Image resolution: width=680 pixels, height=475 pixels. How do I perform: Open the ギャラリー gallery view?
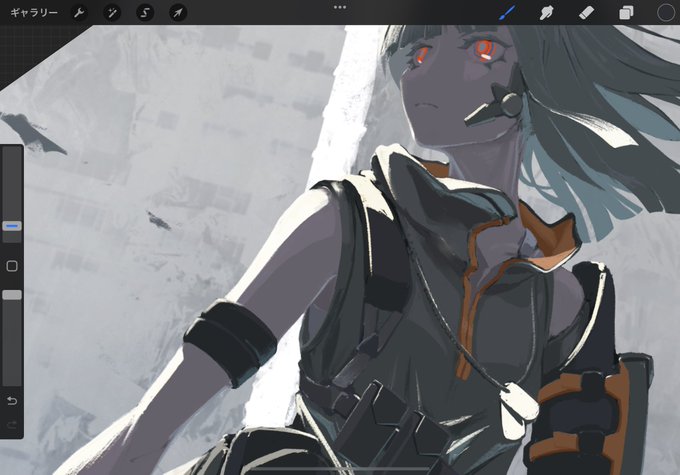coord(34,13)
